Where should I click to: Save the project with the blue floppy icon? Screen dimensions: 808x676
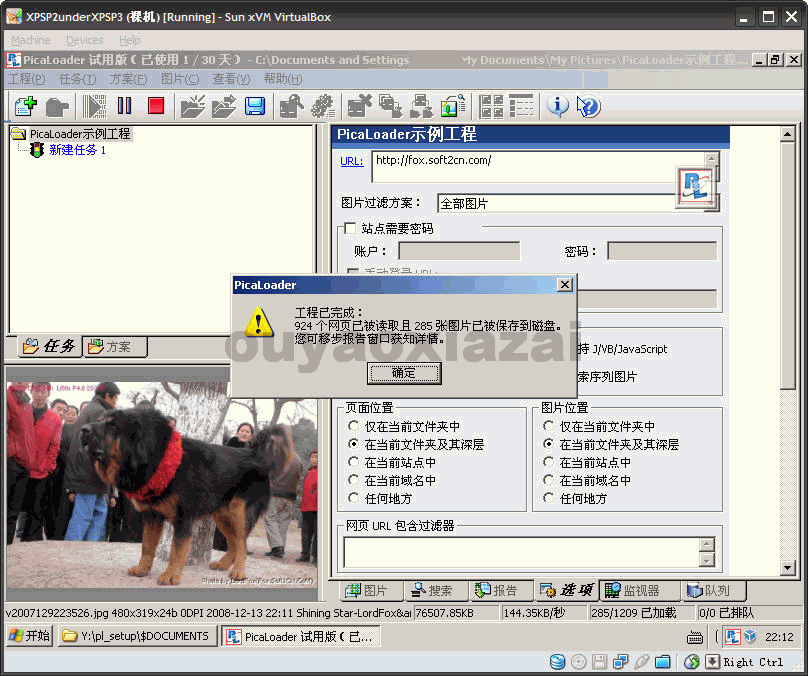[x=255, y=106]
